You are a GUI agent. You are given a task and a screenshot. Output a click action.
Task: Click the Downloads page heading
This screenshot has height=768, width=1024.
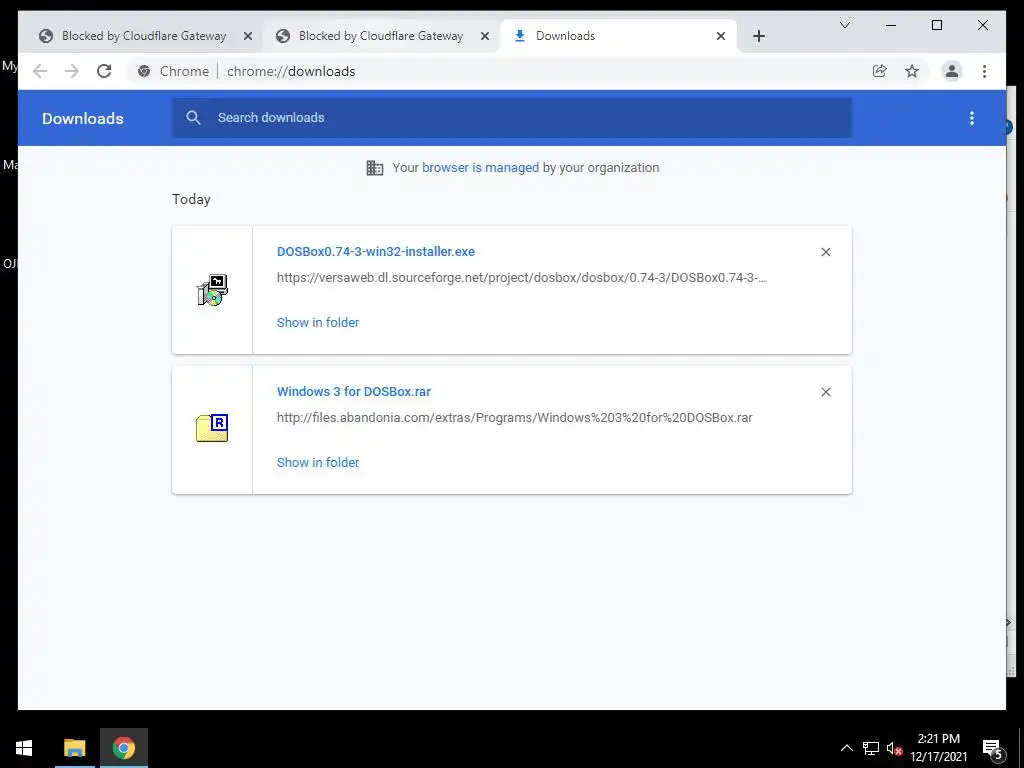point(83,118)
